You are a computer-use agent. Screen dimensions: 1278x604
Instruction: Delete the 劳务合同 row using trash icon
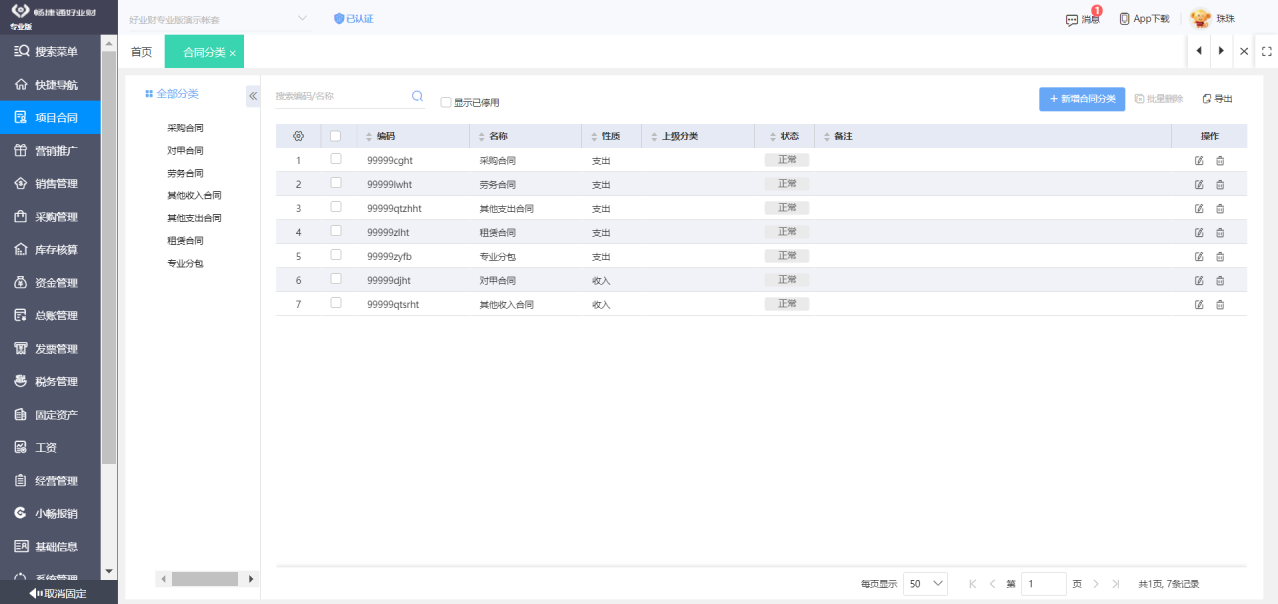click(x=1220, y=184)
